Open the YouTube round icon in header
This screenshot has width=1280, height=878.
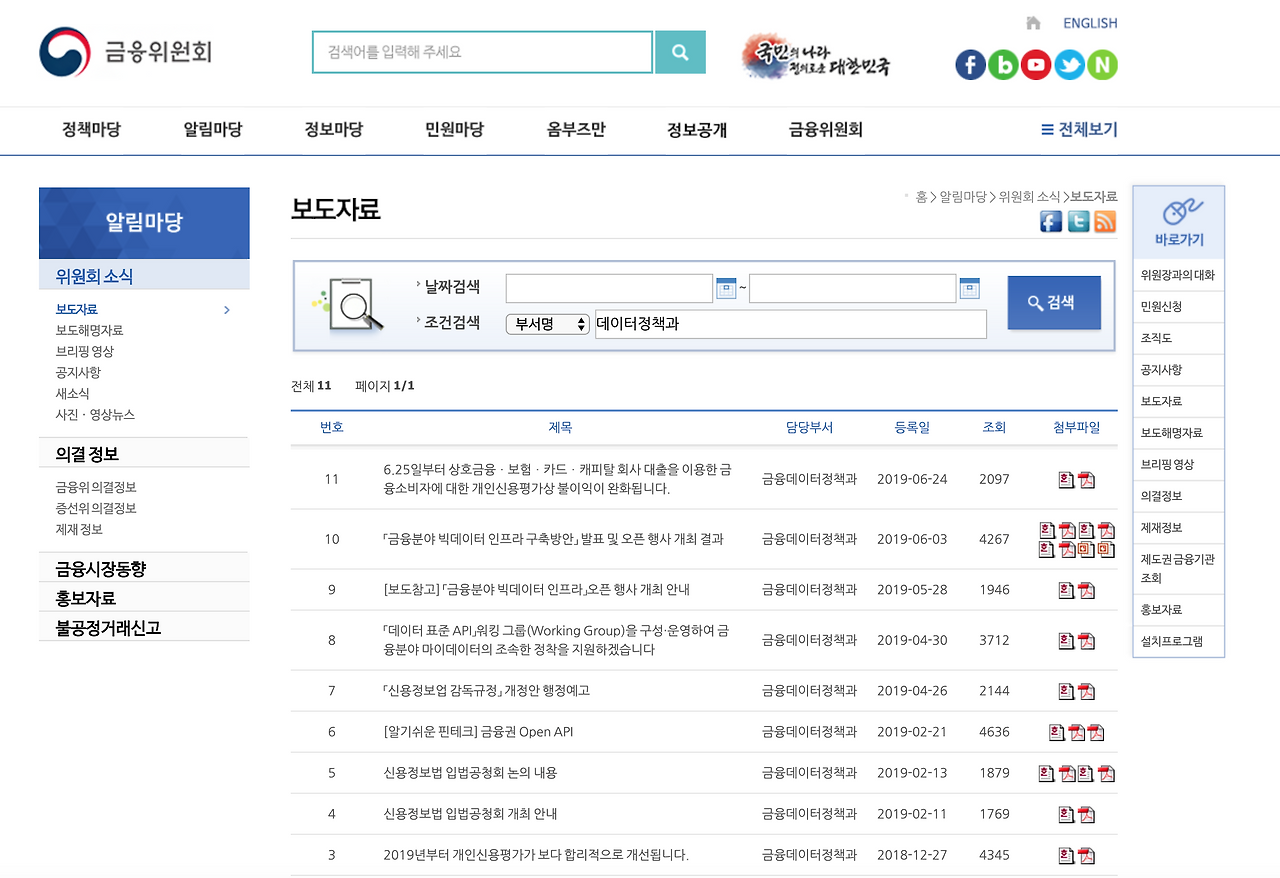[1036, 65]
